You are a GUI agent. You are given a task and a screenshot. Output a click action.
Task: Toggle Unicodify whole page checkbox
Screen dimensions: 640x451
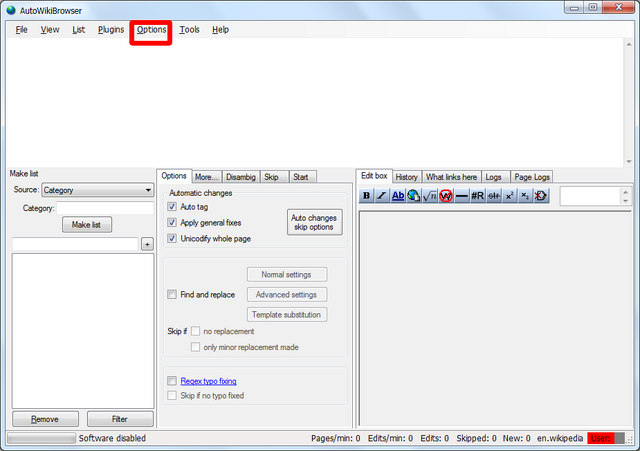coord(172,238)
